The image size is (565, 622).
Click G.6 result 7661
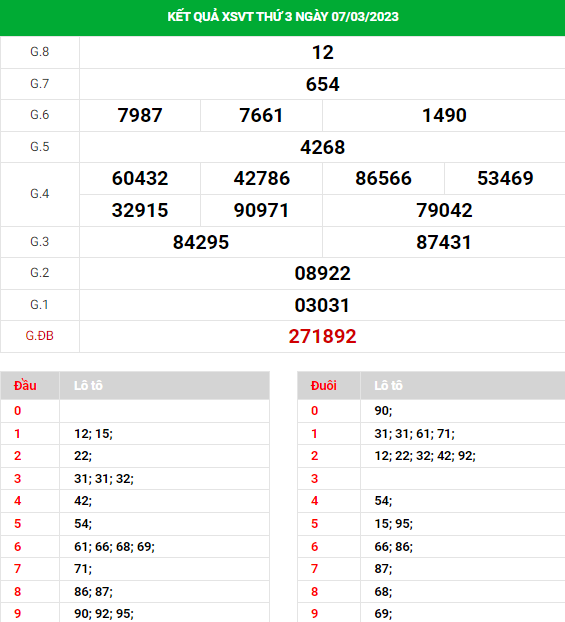[x=261, y=115]
